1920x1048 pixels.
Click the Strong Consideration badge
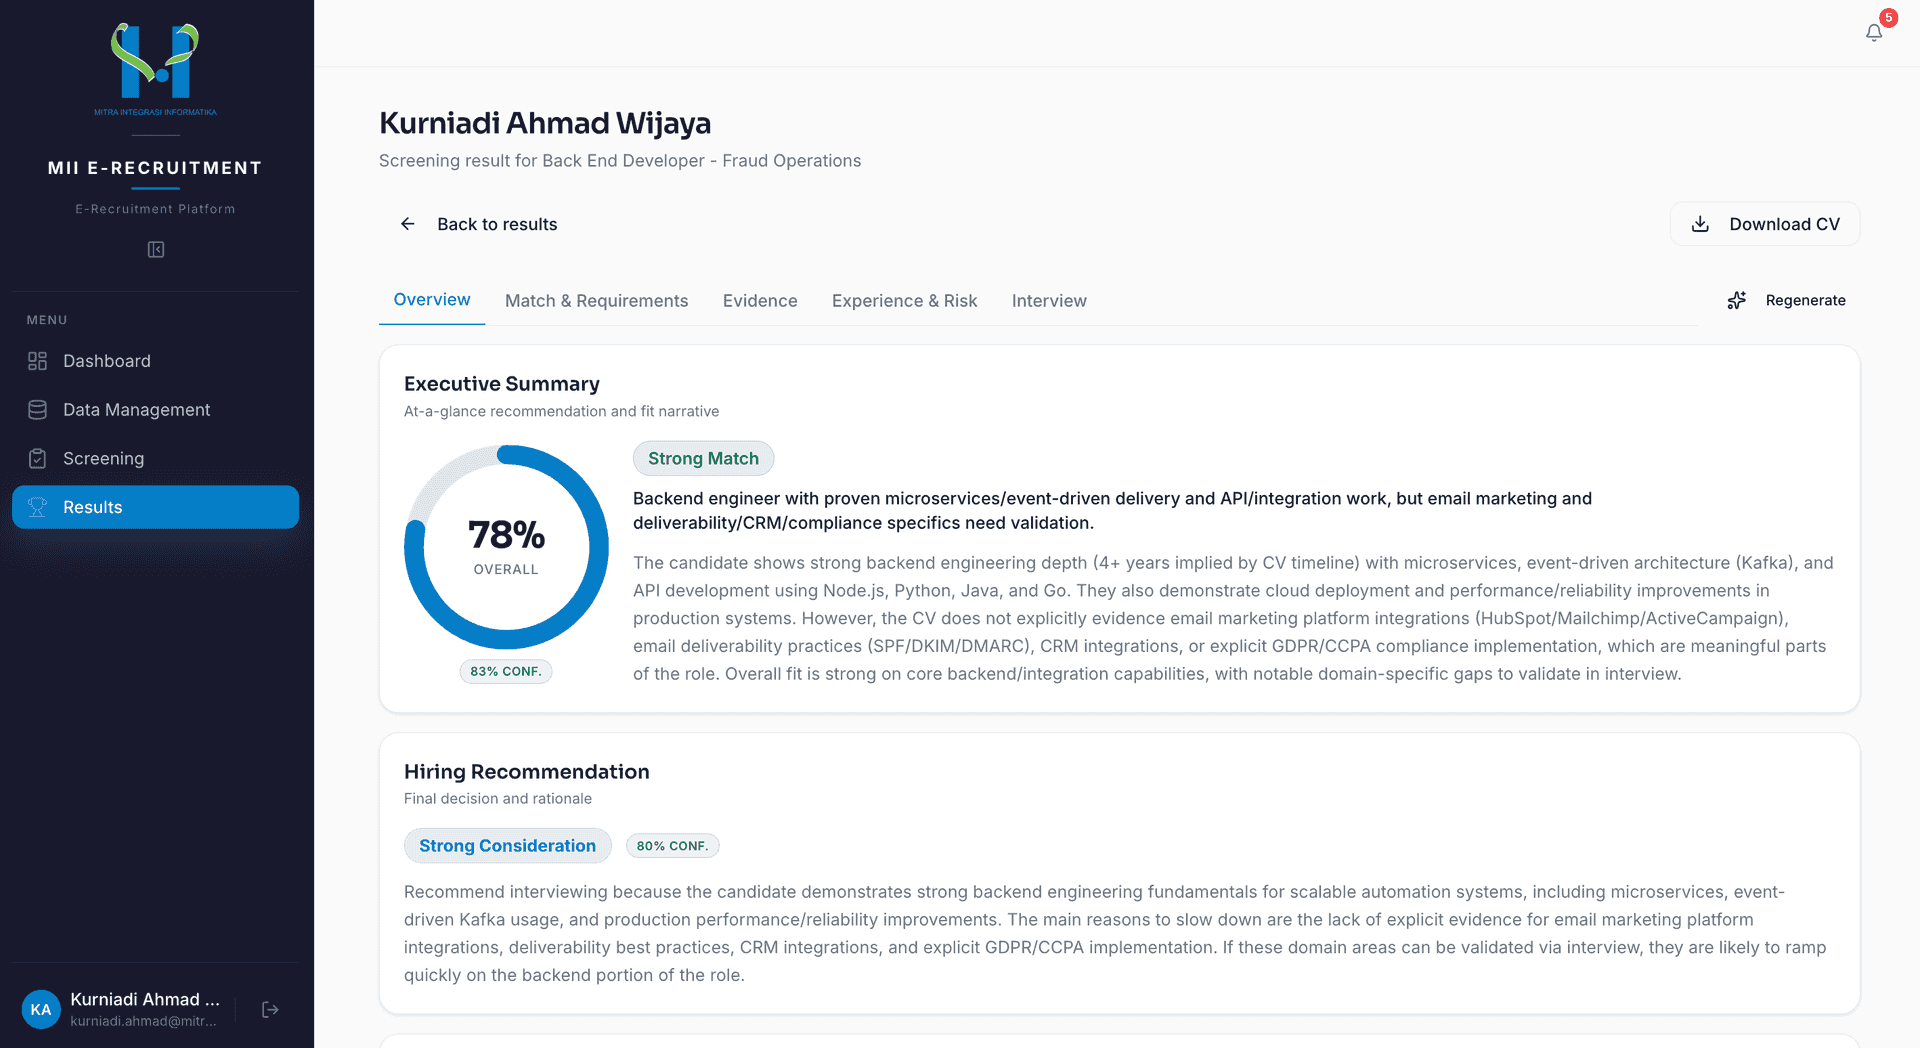click(x=507, y=846)
